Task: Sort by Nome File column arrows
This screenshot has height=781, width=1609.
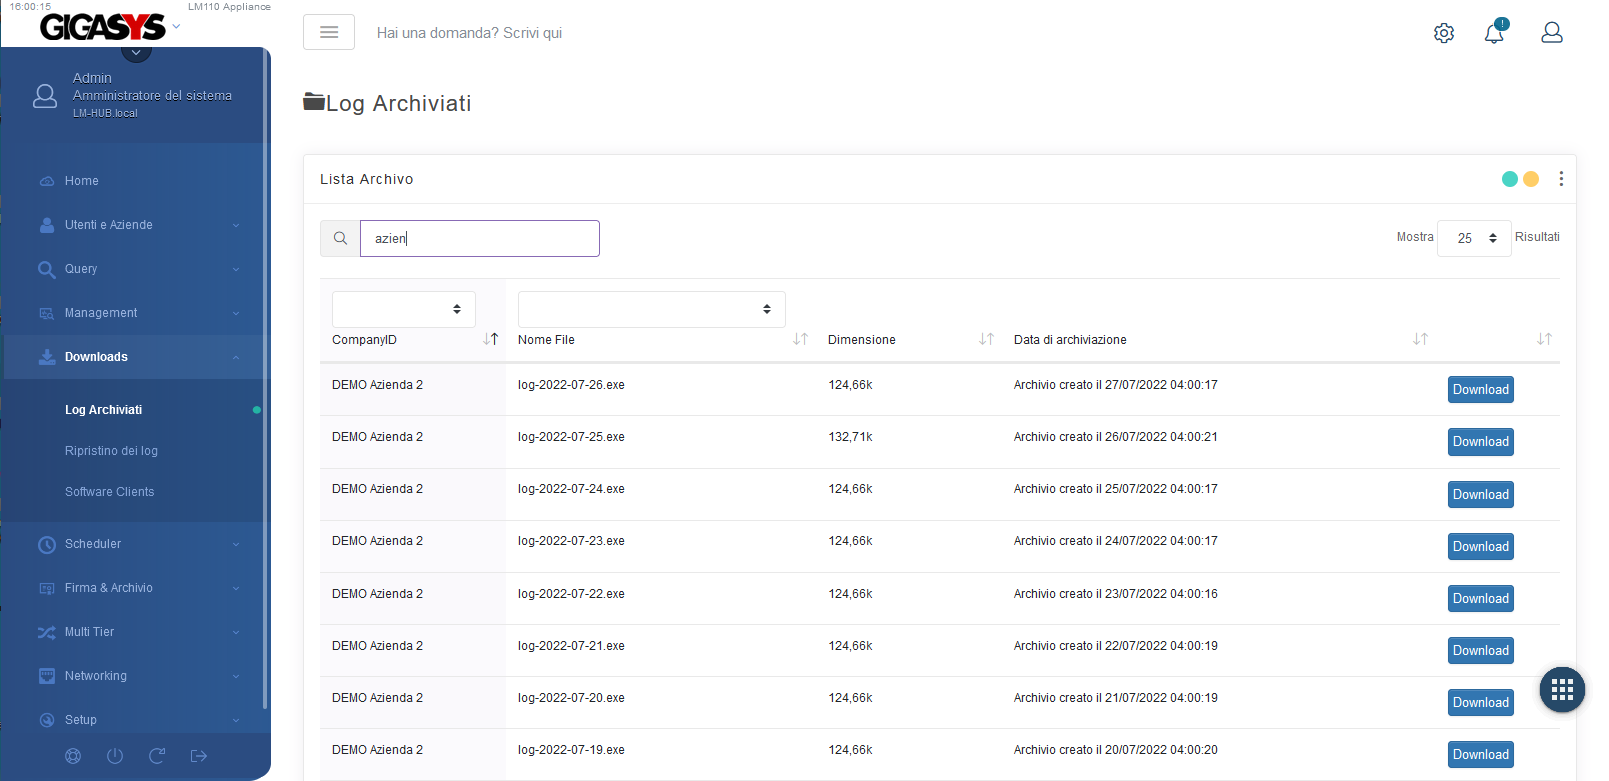Action: pyautogui.click(x=800, y=339)
